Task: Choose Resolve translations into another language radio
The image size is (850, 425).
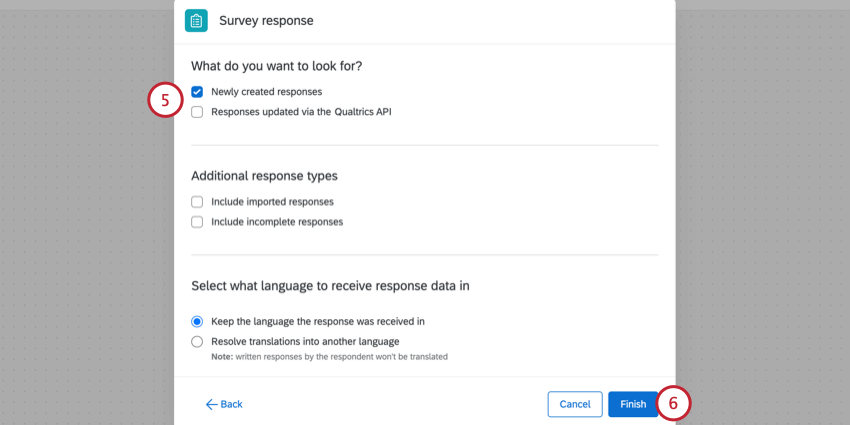Action: point(197,342)
